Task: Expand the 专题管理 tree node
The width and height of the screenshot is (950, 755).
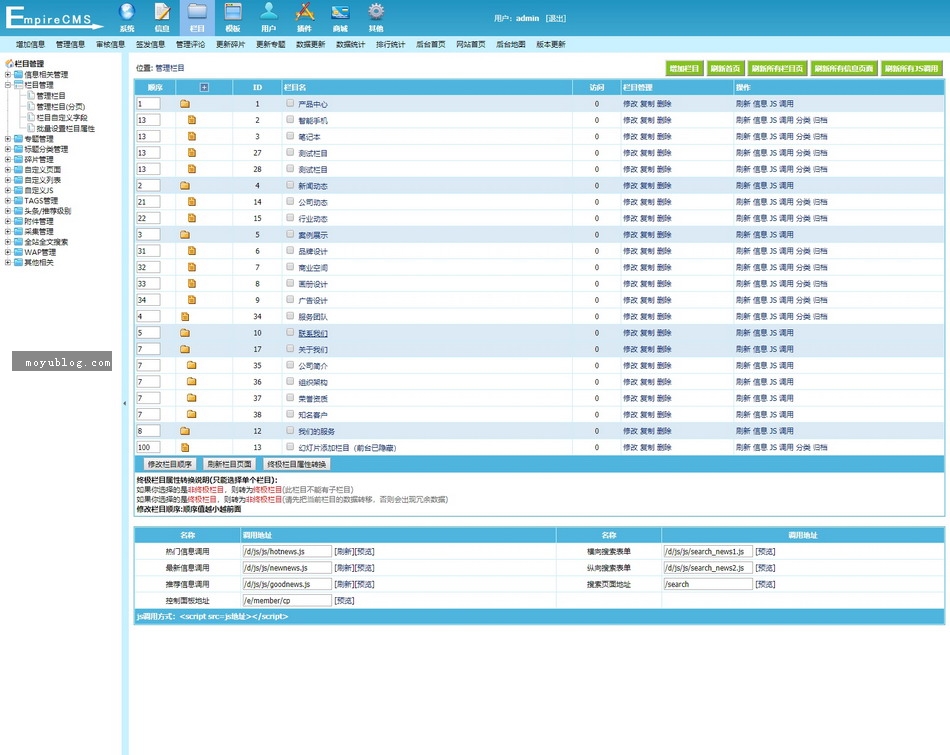Action: pyautogui.click(x=8, y=139)
